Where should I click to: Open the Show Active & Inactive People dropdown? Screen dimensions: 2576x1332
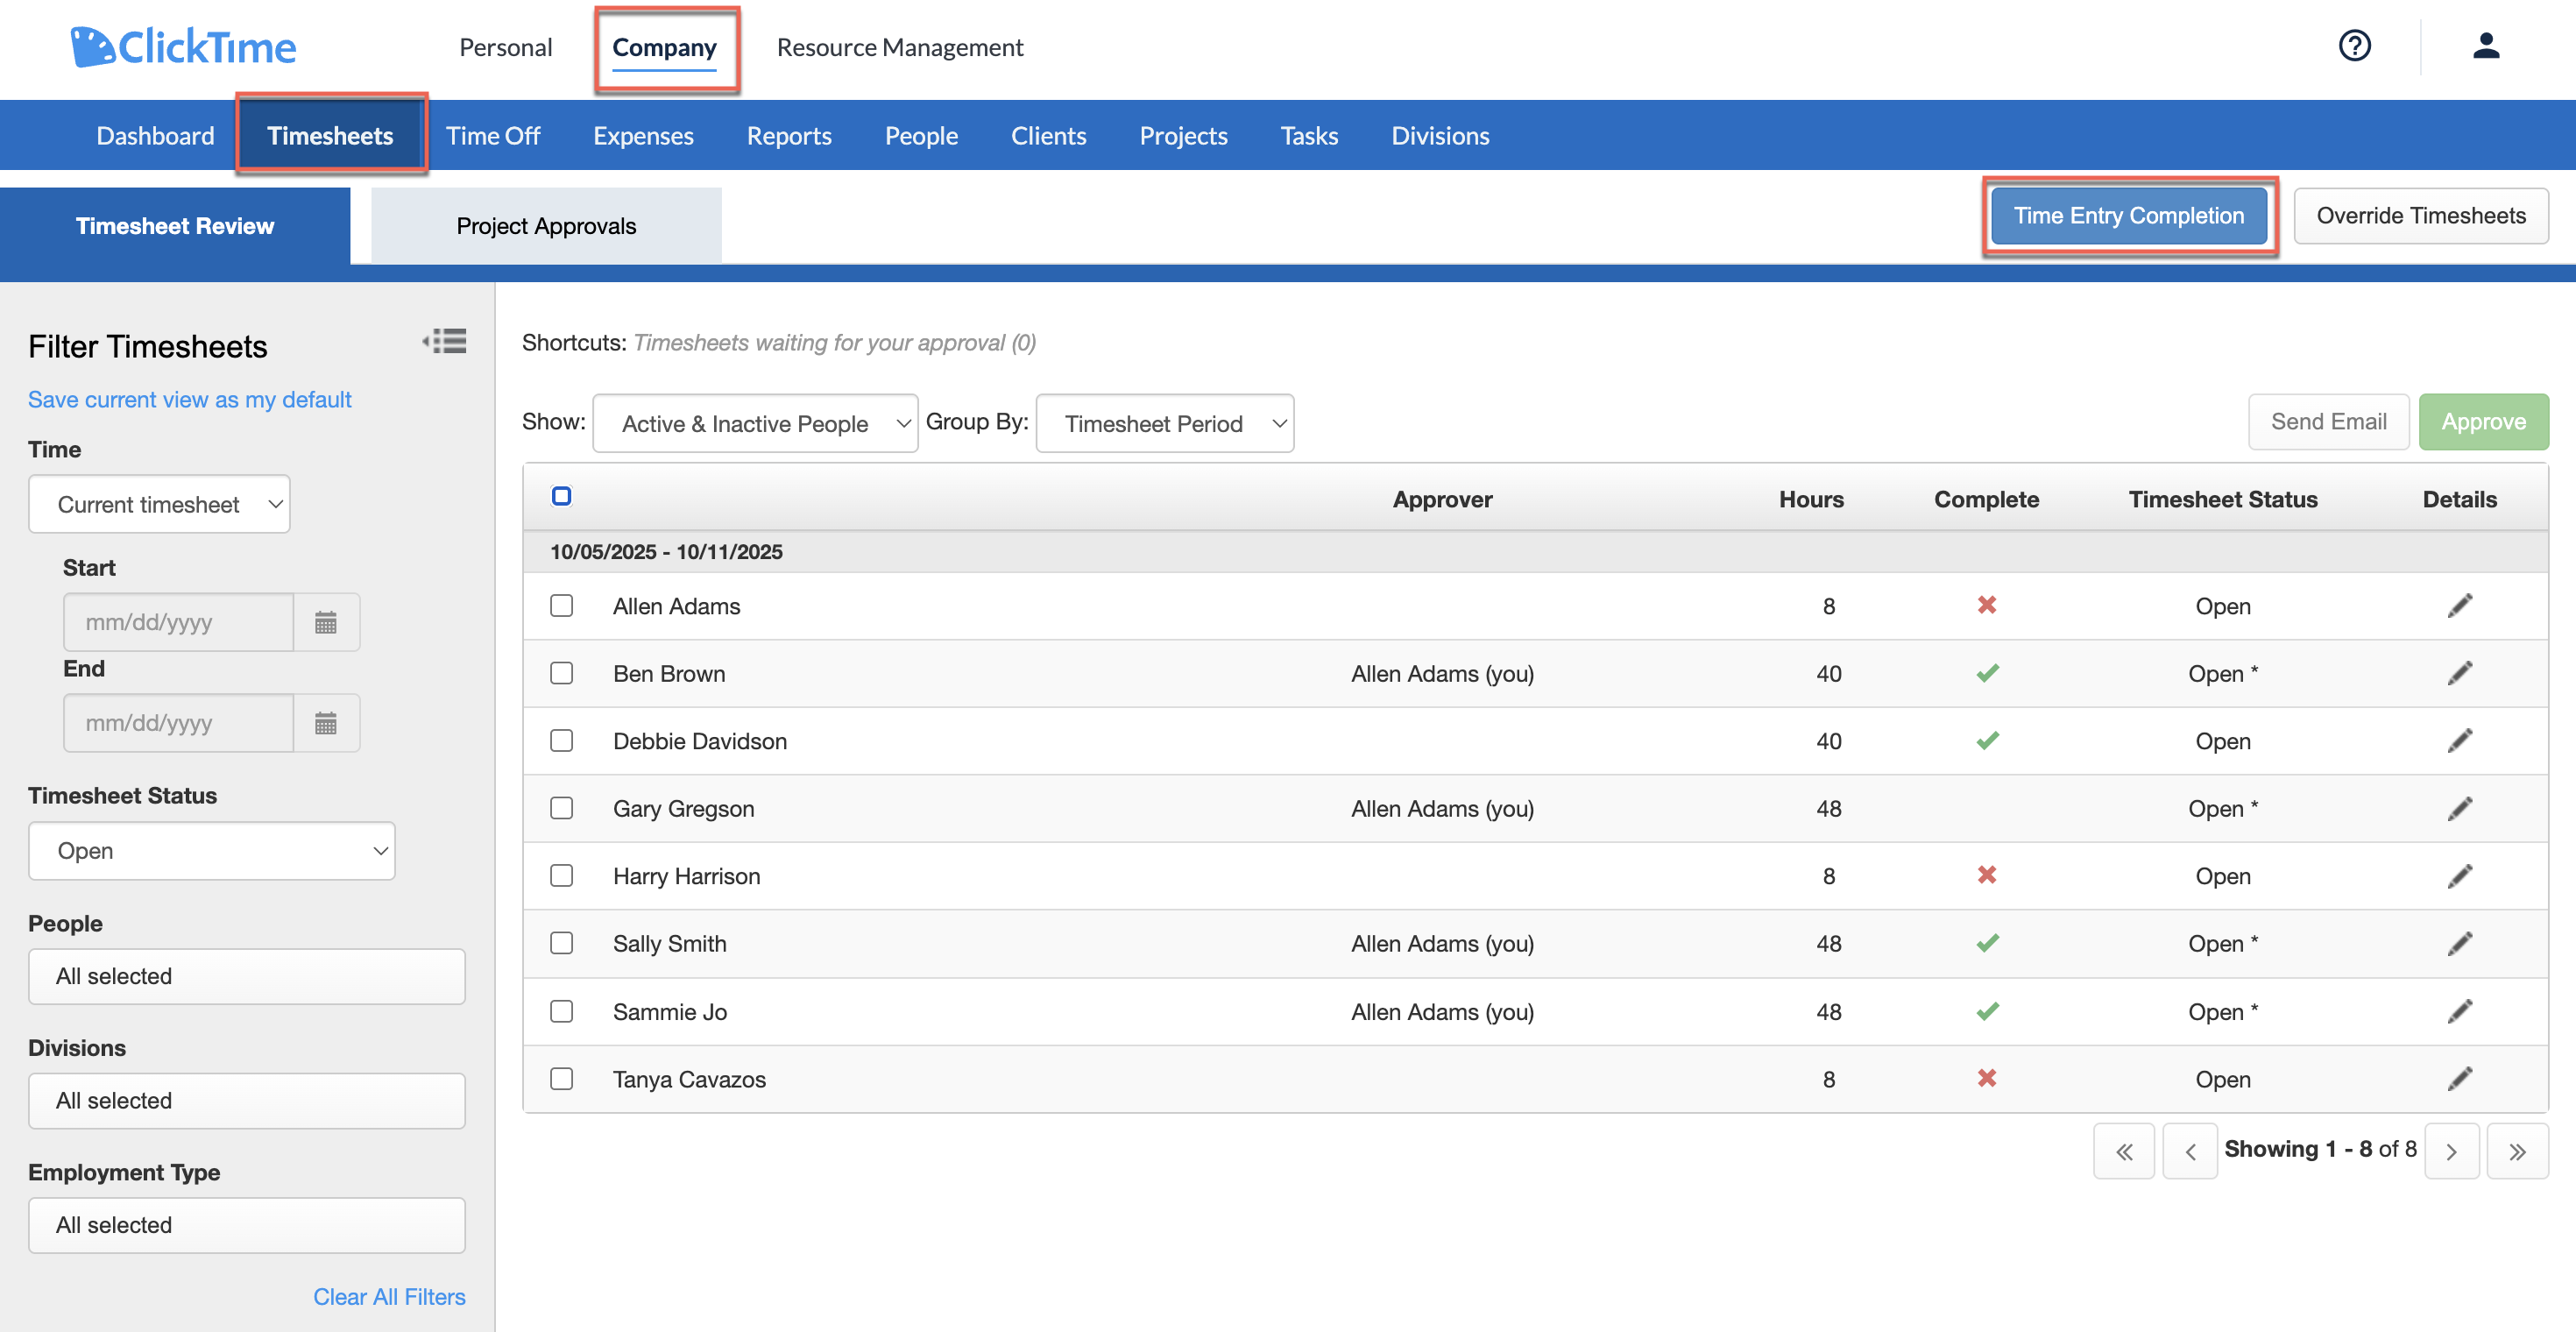(755, 423)
